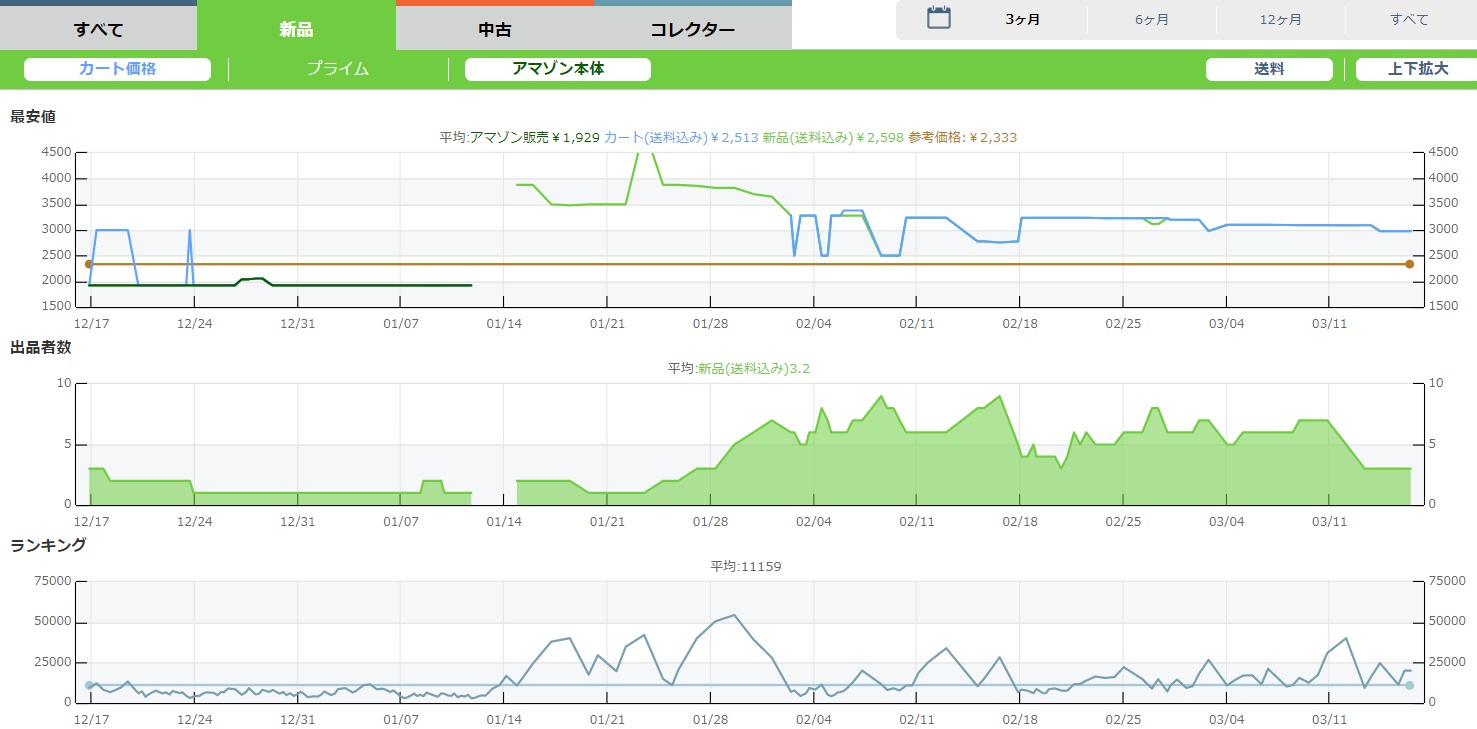Set the period to 12ヶ月
Image resolution: width=1477 pixels, height=729 pixels.
1280,20
